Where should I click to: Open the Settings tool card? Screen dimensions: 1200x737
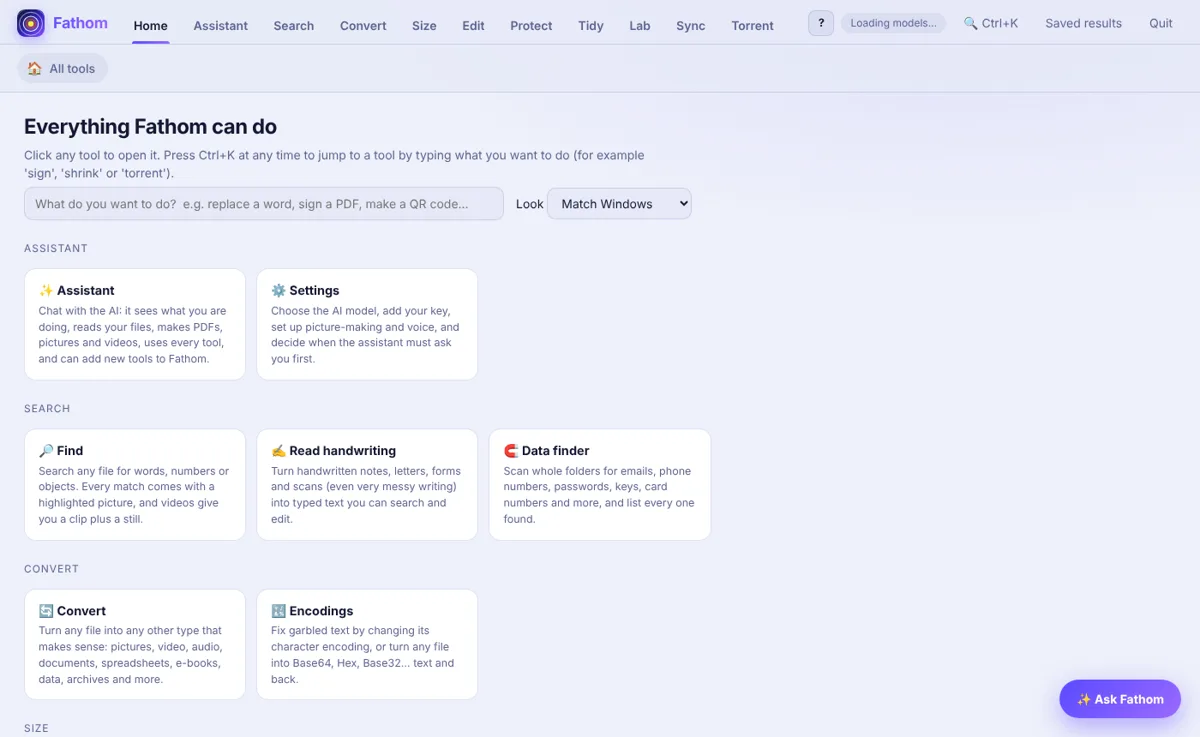click(x=367, y=324)
